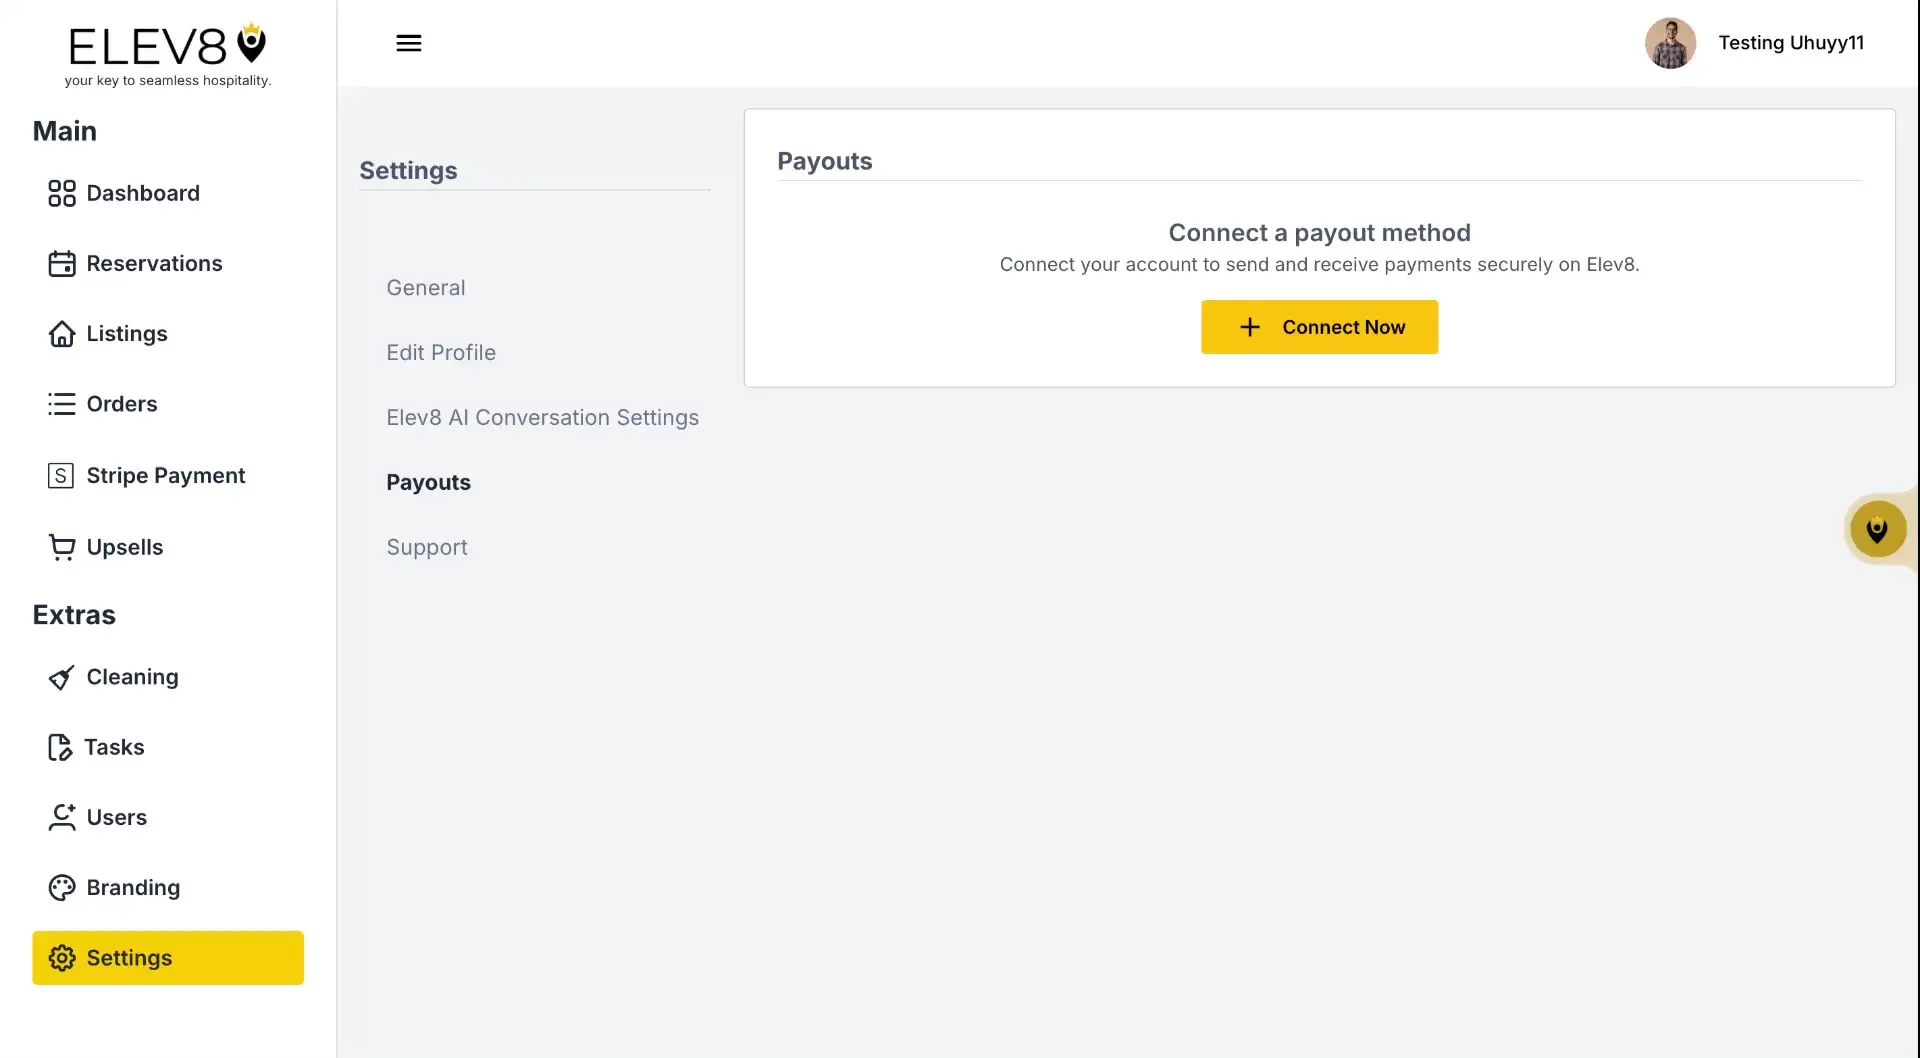Image resolution: width=1920 pixels, height=1058 pixels.
Task: Click the Branding palette icon
Action: 61,887
